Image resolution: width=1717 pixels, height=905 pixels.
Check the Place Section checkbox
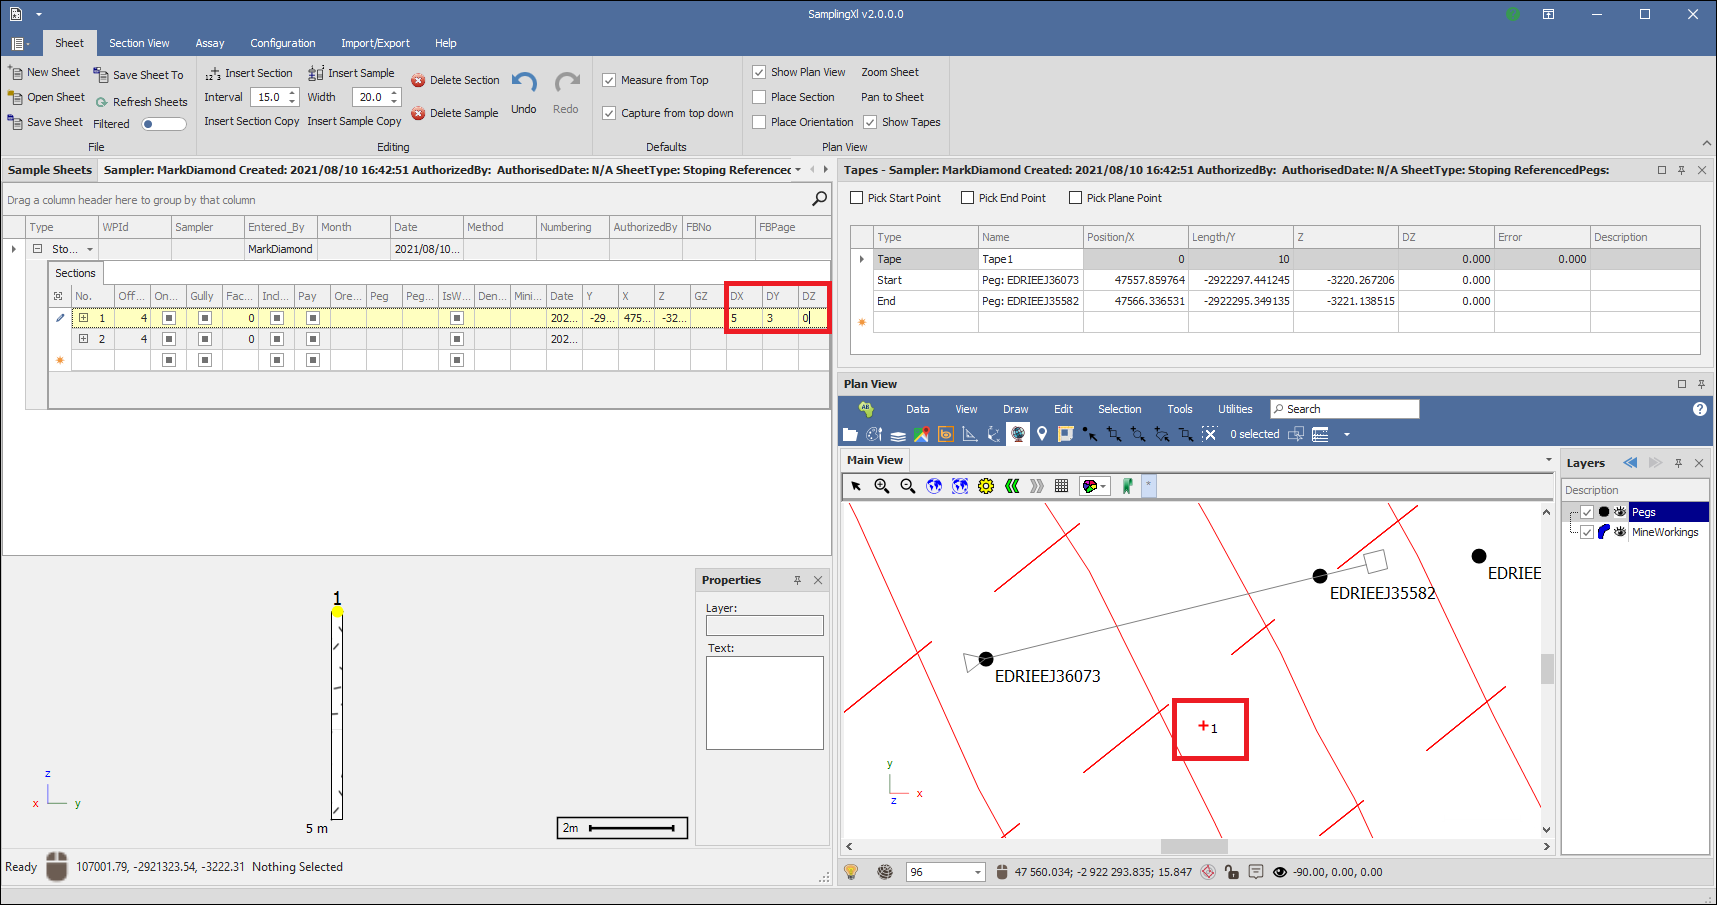[759, 97]
